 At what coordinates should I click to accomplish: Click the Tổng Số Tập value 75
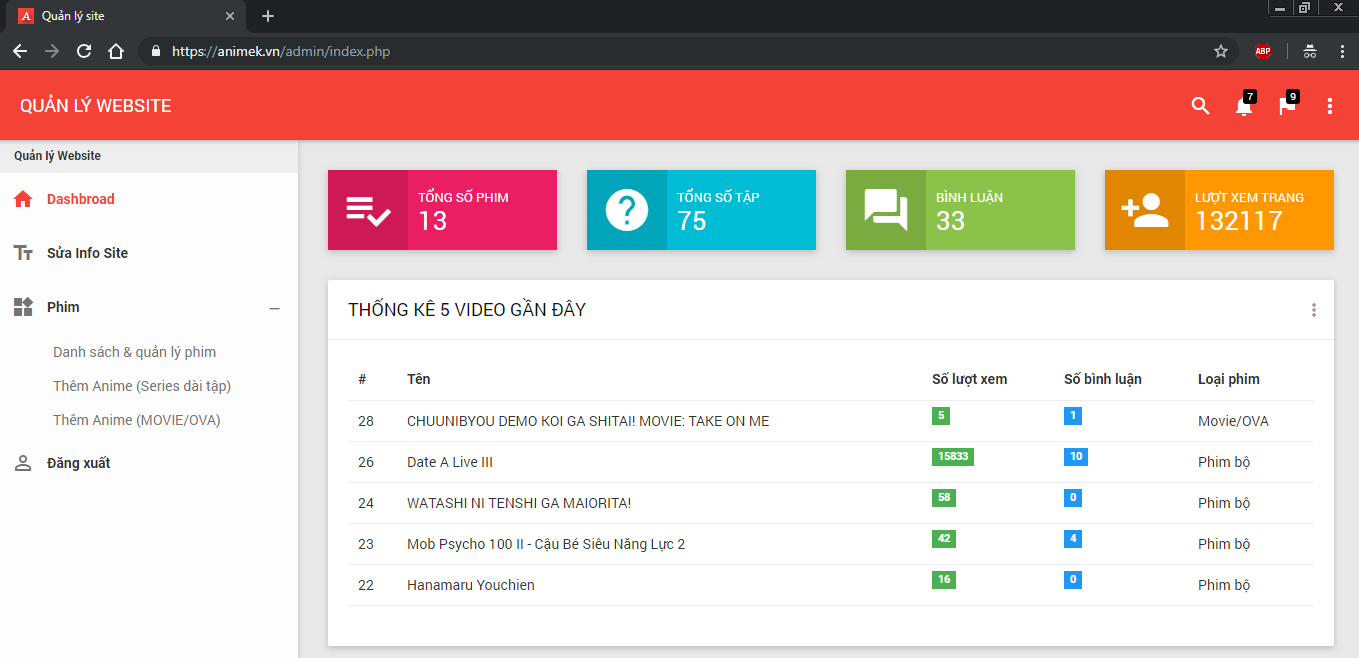click(692, 221)
